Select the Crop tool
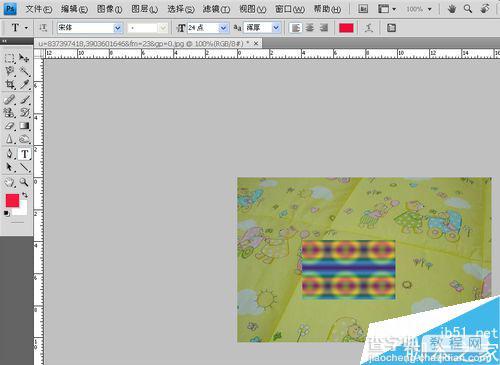This screenshot has height=365, width=500. 10,84
